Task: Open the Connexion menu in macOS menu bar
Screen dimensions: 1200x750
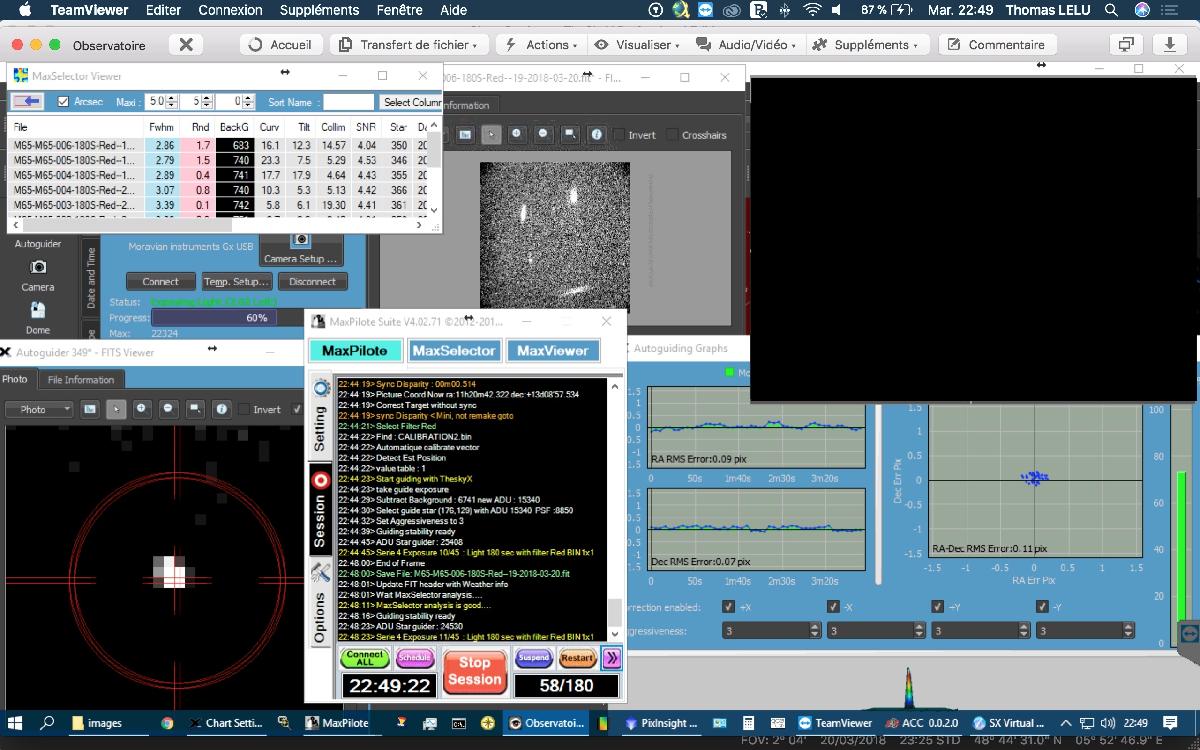Action: tap(230, 10)
